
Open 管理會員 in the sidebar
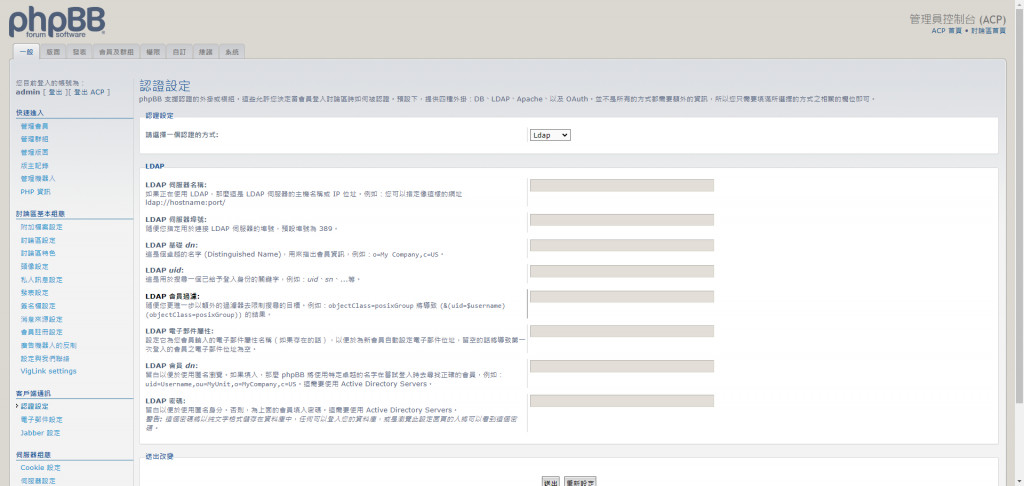tap(35, 126)
